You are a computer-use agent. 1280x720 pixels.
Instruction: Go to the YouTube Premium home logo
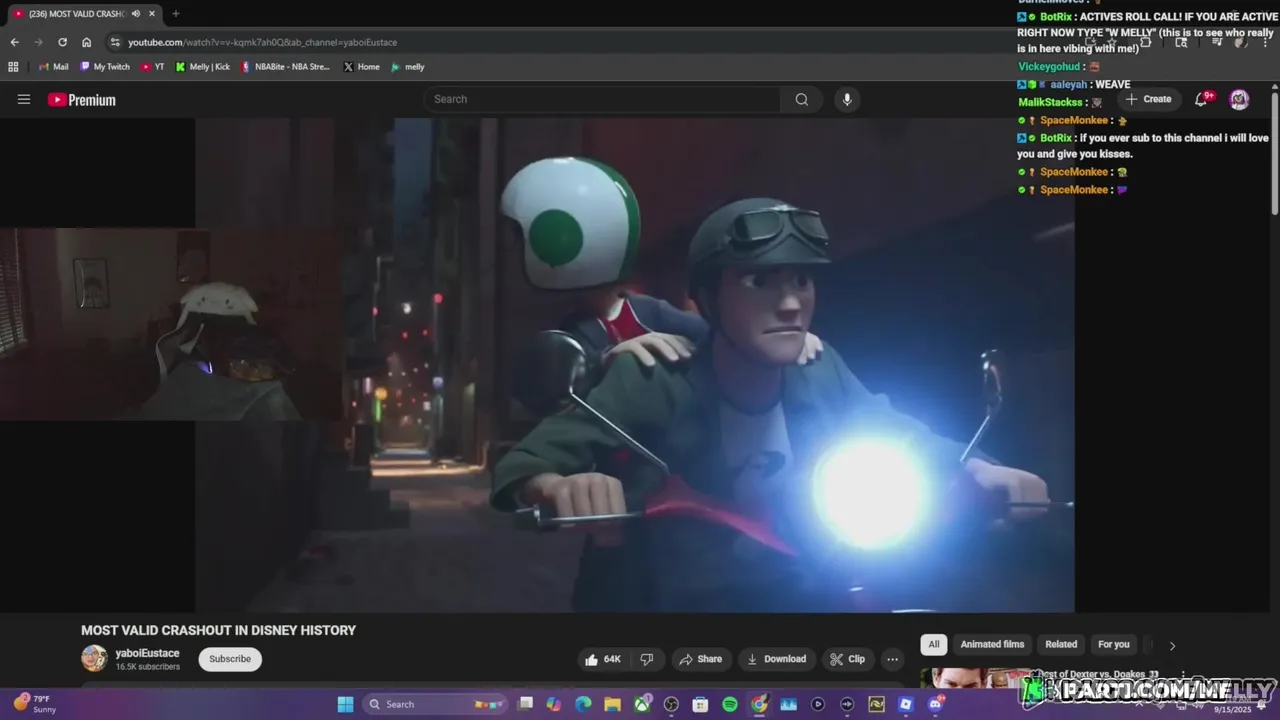click(82, 100)
